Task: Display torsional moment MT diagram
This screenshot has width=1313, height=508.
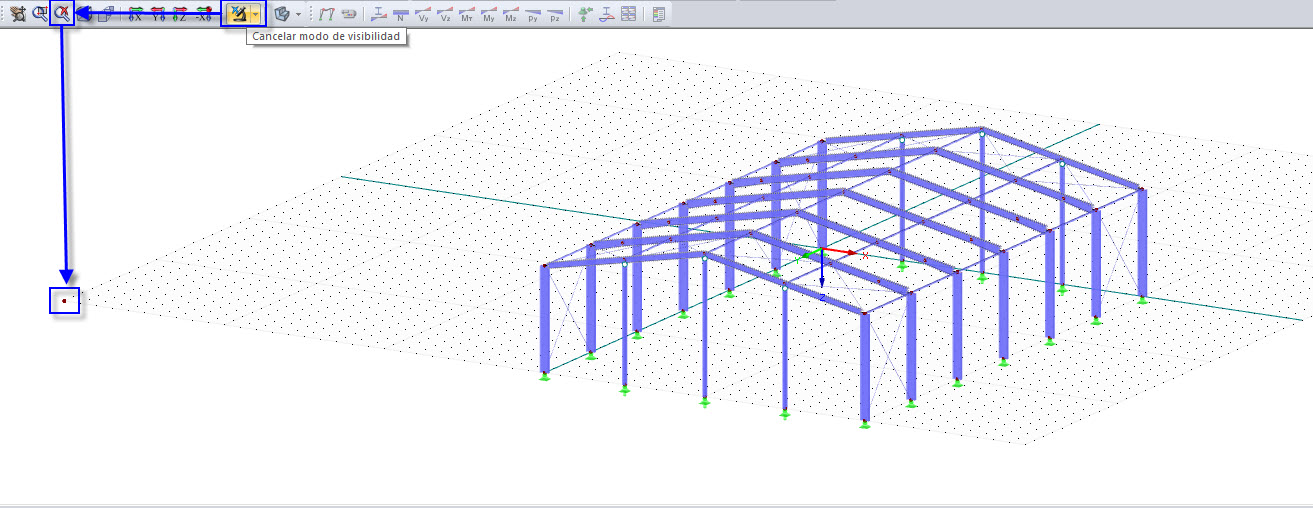Action: [467, 14]
